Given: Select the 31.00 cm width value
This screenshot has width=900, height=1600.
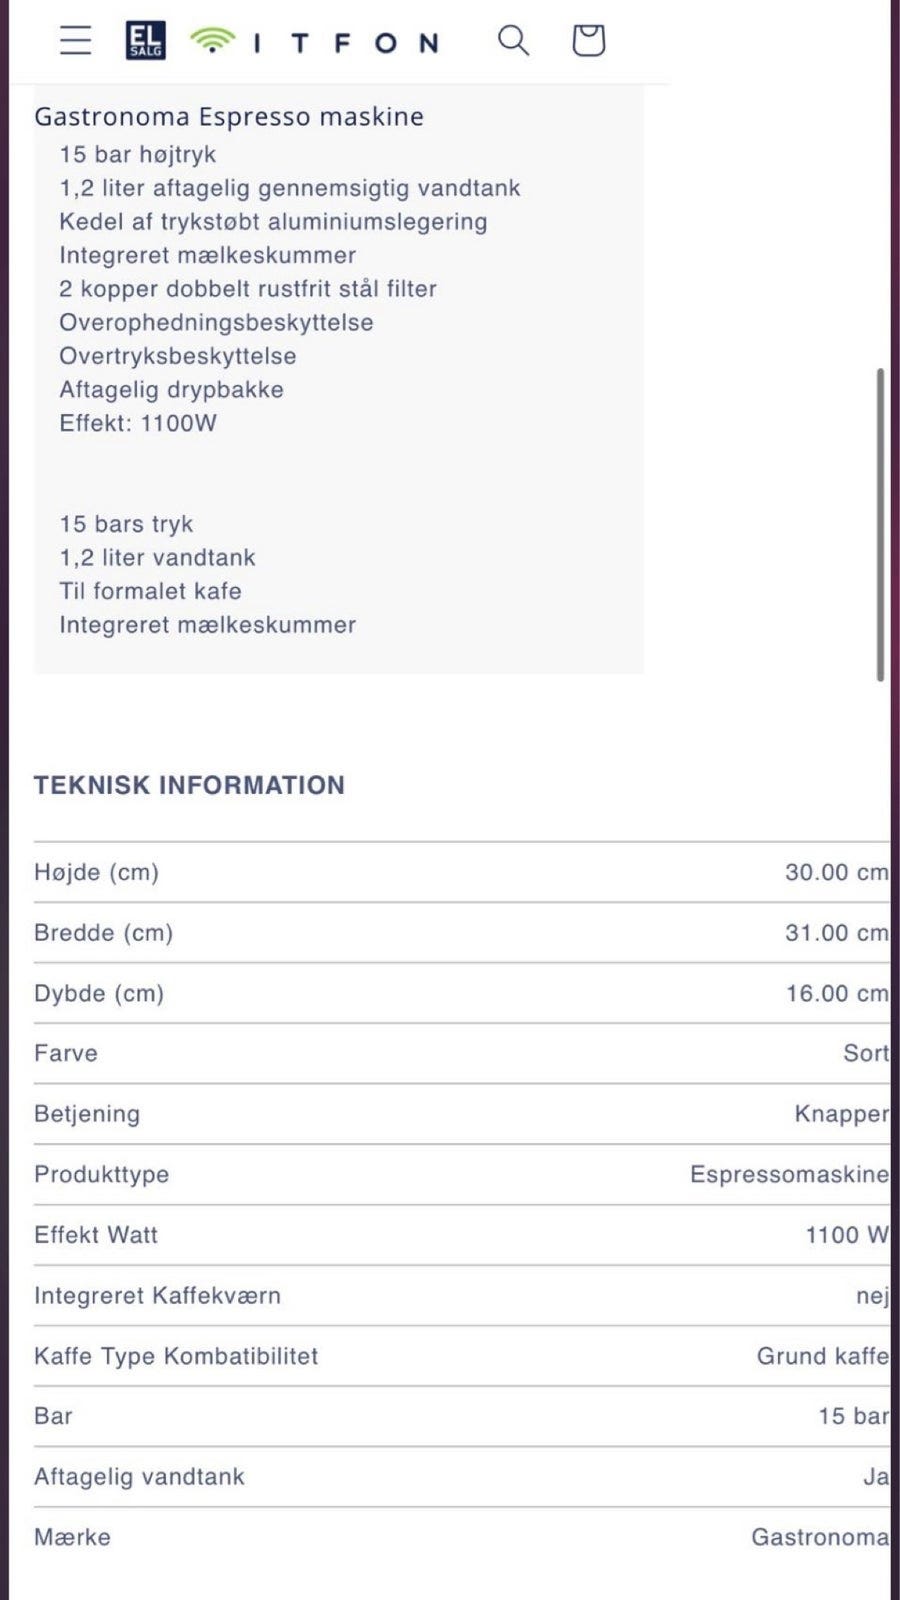Looking at the screenshot, I should [x=836, y=933].
